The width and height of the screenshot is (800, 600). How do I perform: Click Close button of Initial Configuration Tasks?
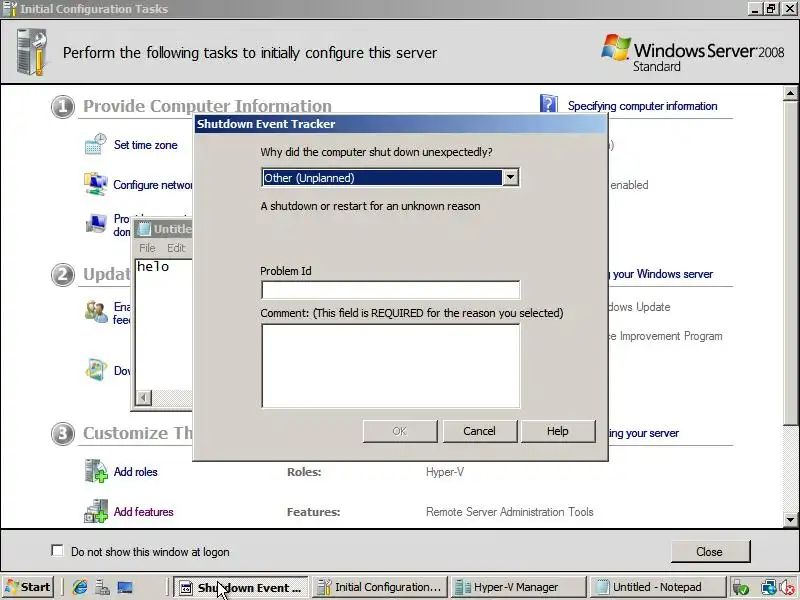[710, 552]
